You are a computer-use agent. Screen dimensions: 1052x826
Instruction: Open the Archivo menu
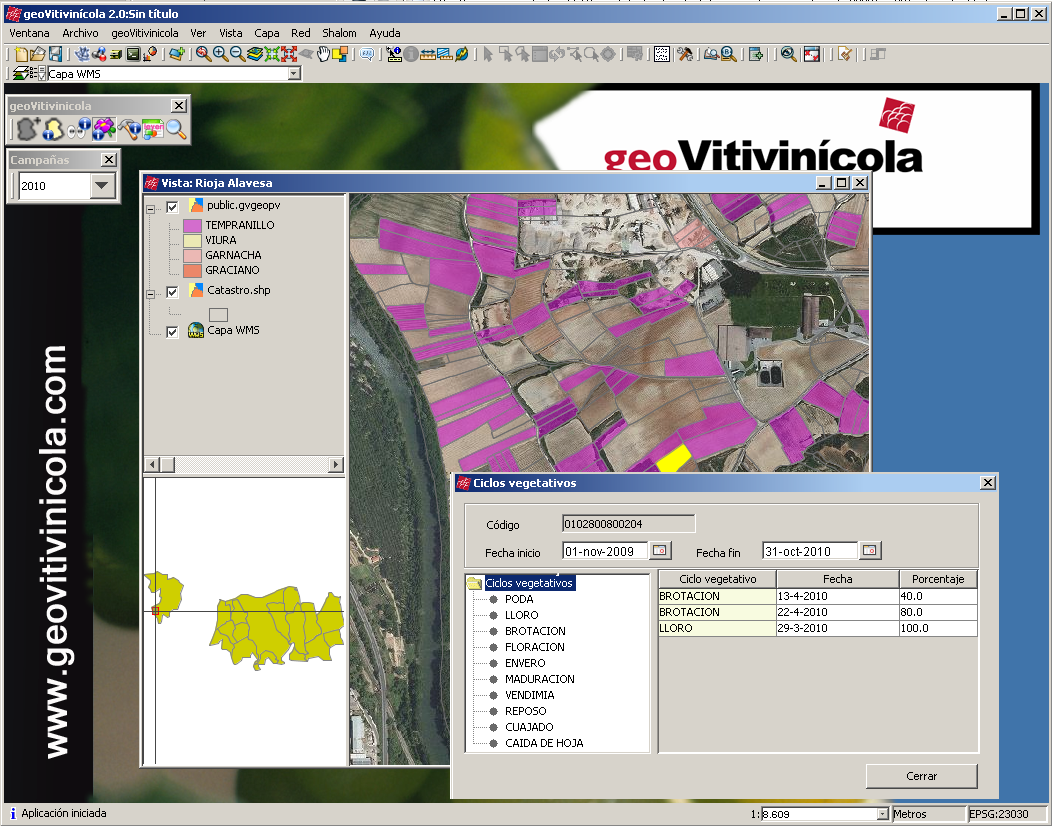pos(81,33)
